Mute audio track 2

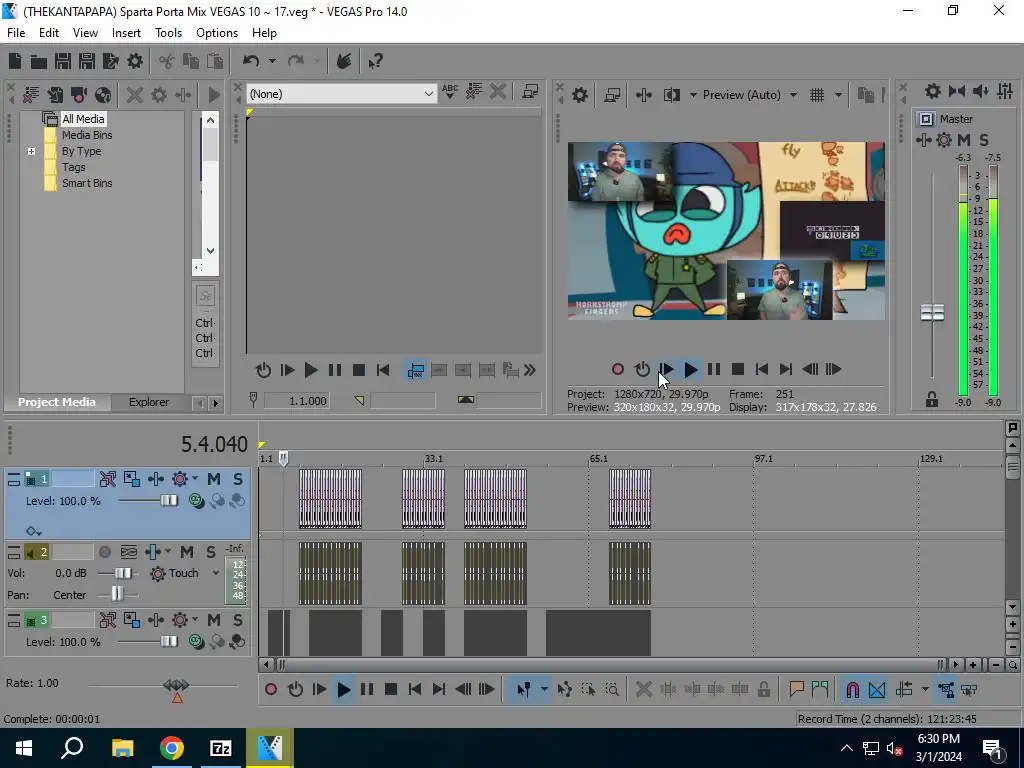[187, 552]
